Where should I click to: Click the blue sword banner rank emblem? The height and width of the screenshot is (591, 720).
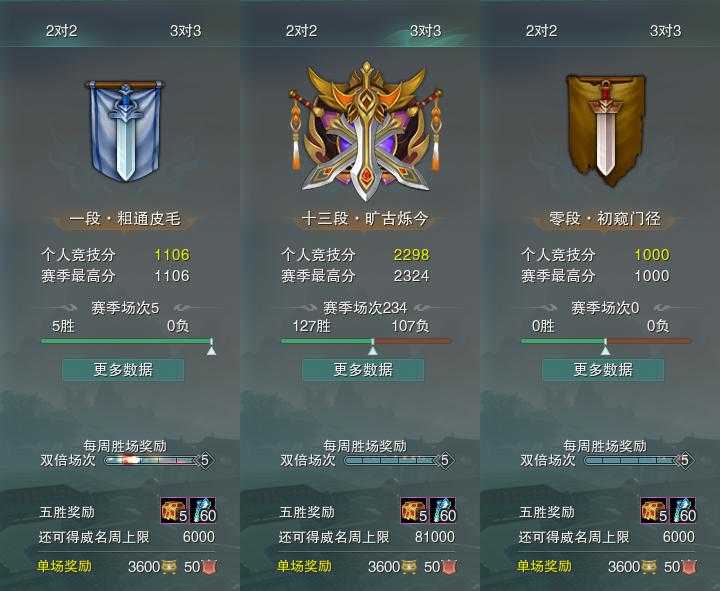(124, 130)
